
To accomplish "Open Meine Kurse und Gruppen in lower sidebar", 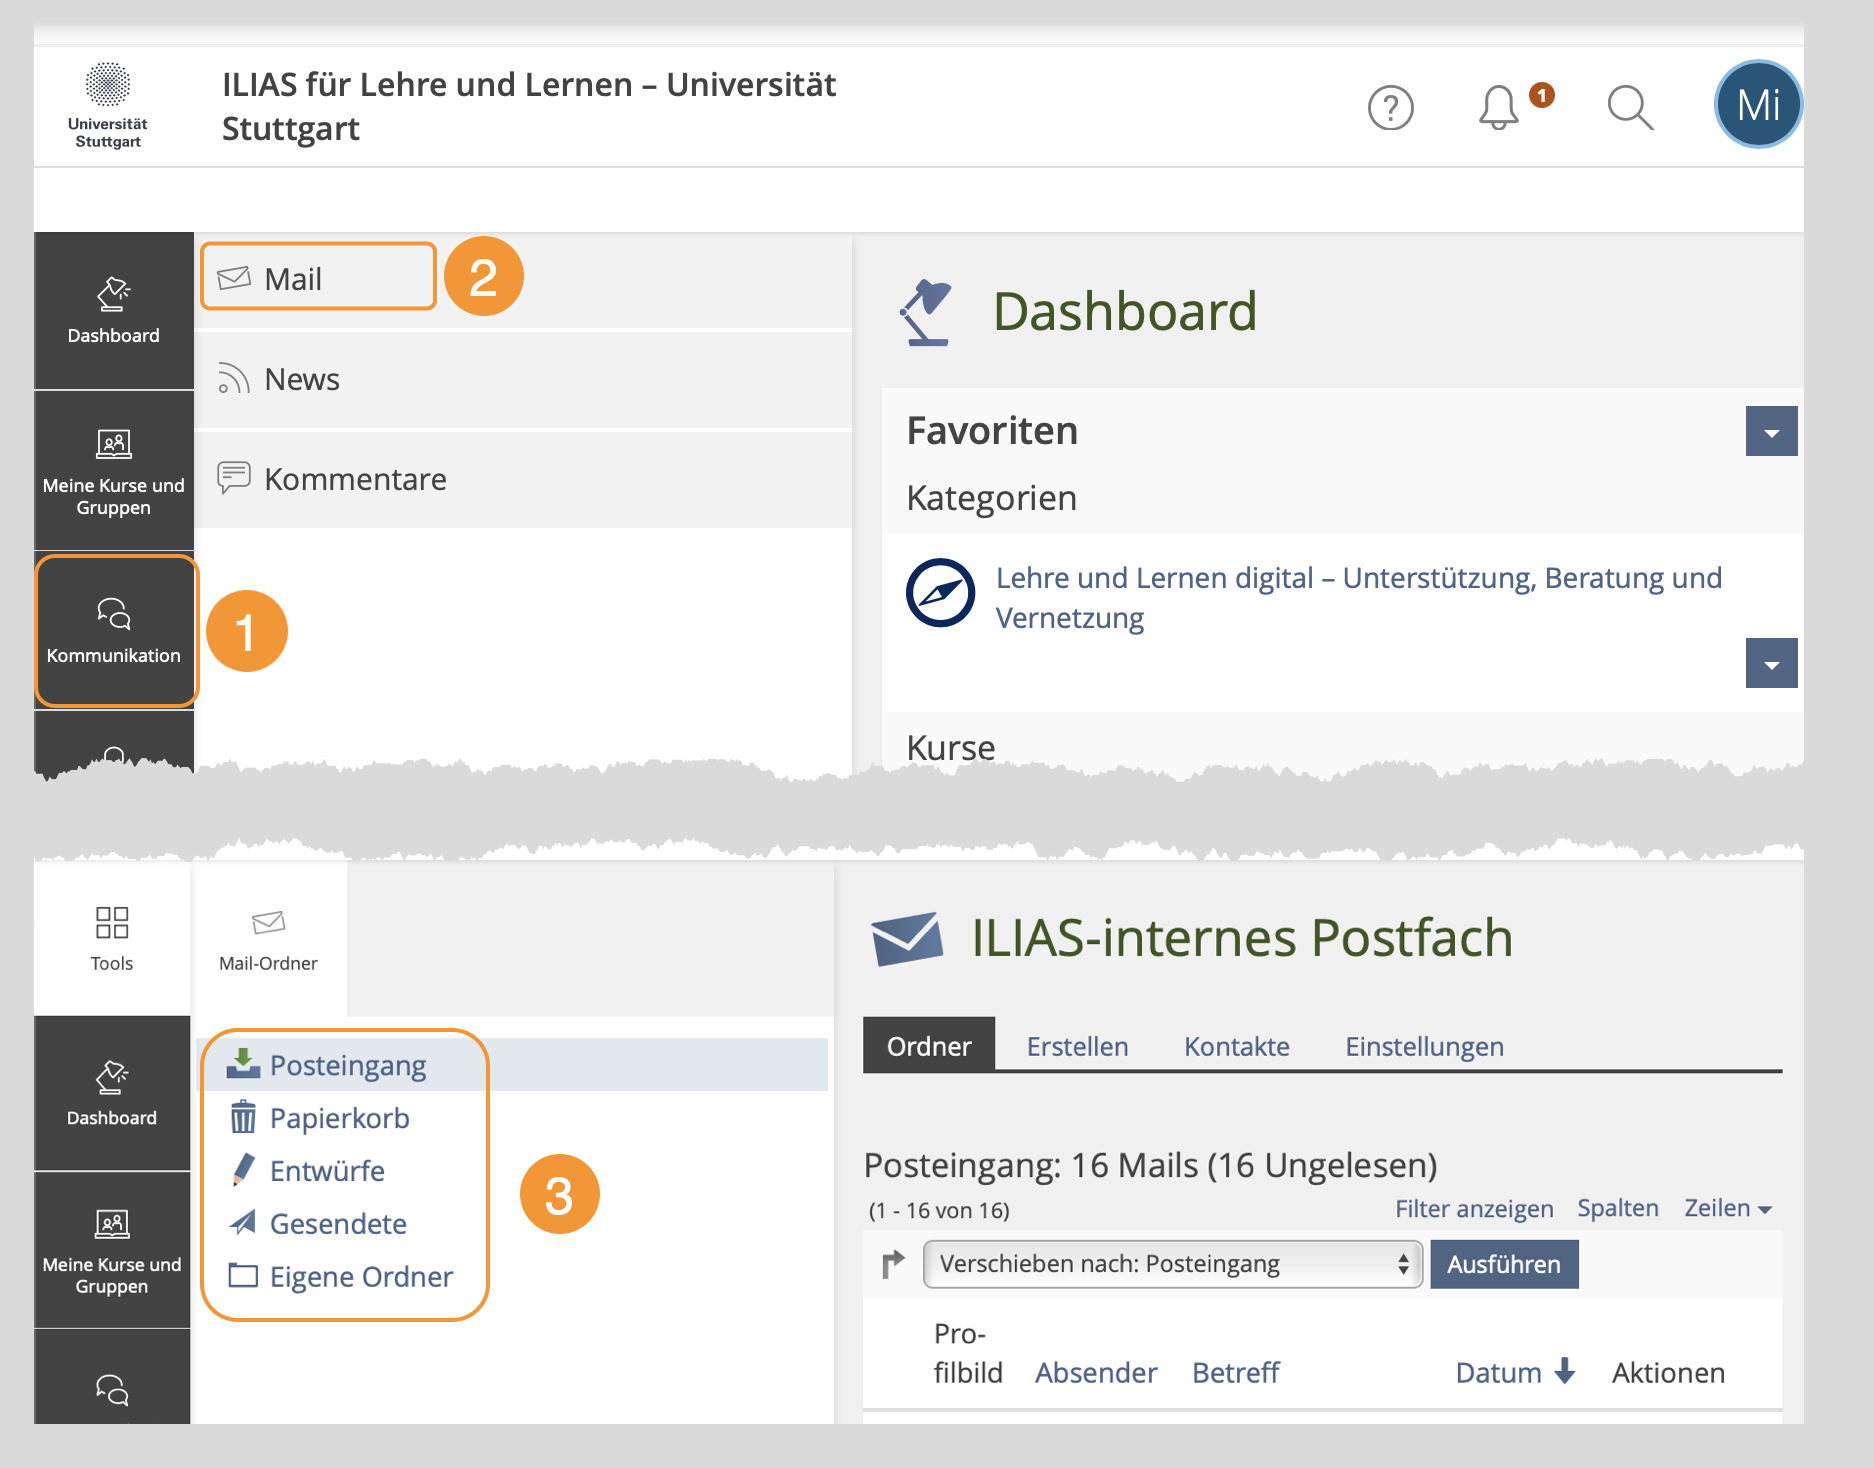I will tap(112, 1250).
